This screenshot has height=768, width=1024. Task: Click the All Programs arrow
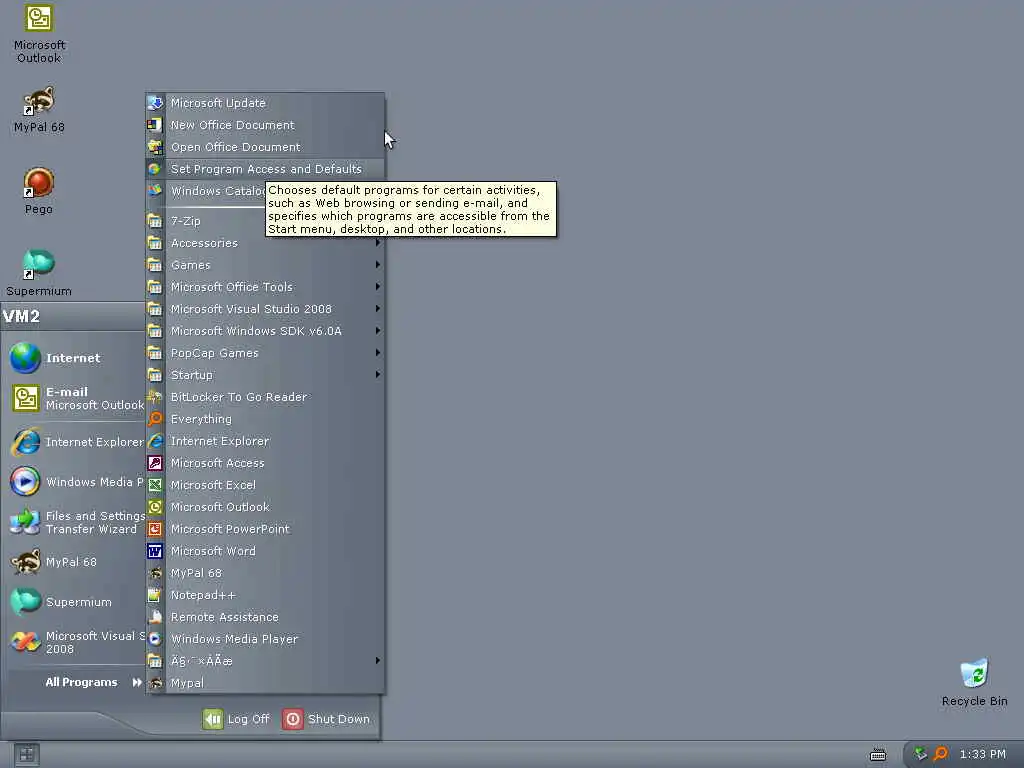136,682
